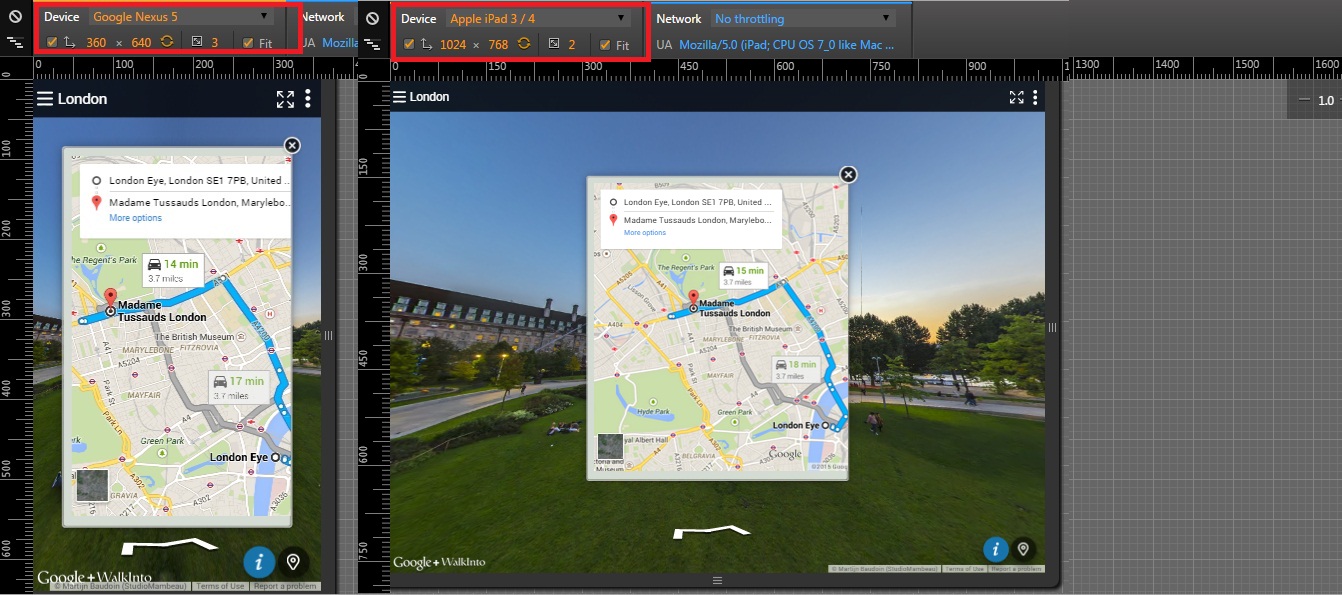
Task: Click Madame Tussauds red pin in Nexus 5 map
Action: click(110, 296)
